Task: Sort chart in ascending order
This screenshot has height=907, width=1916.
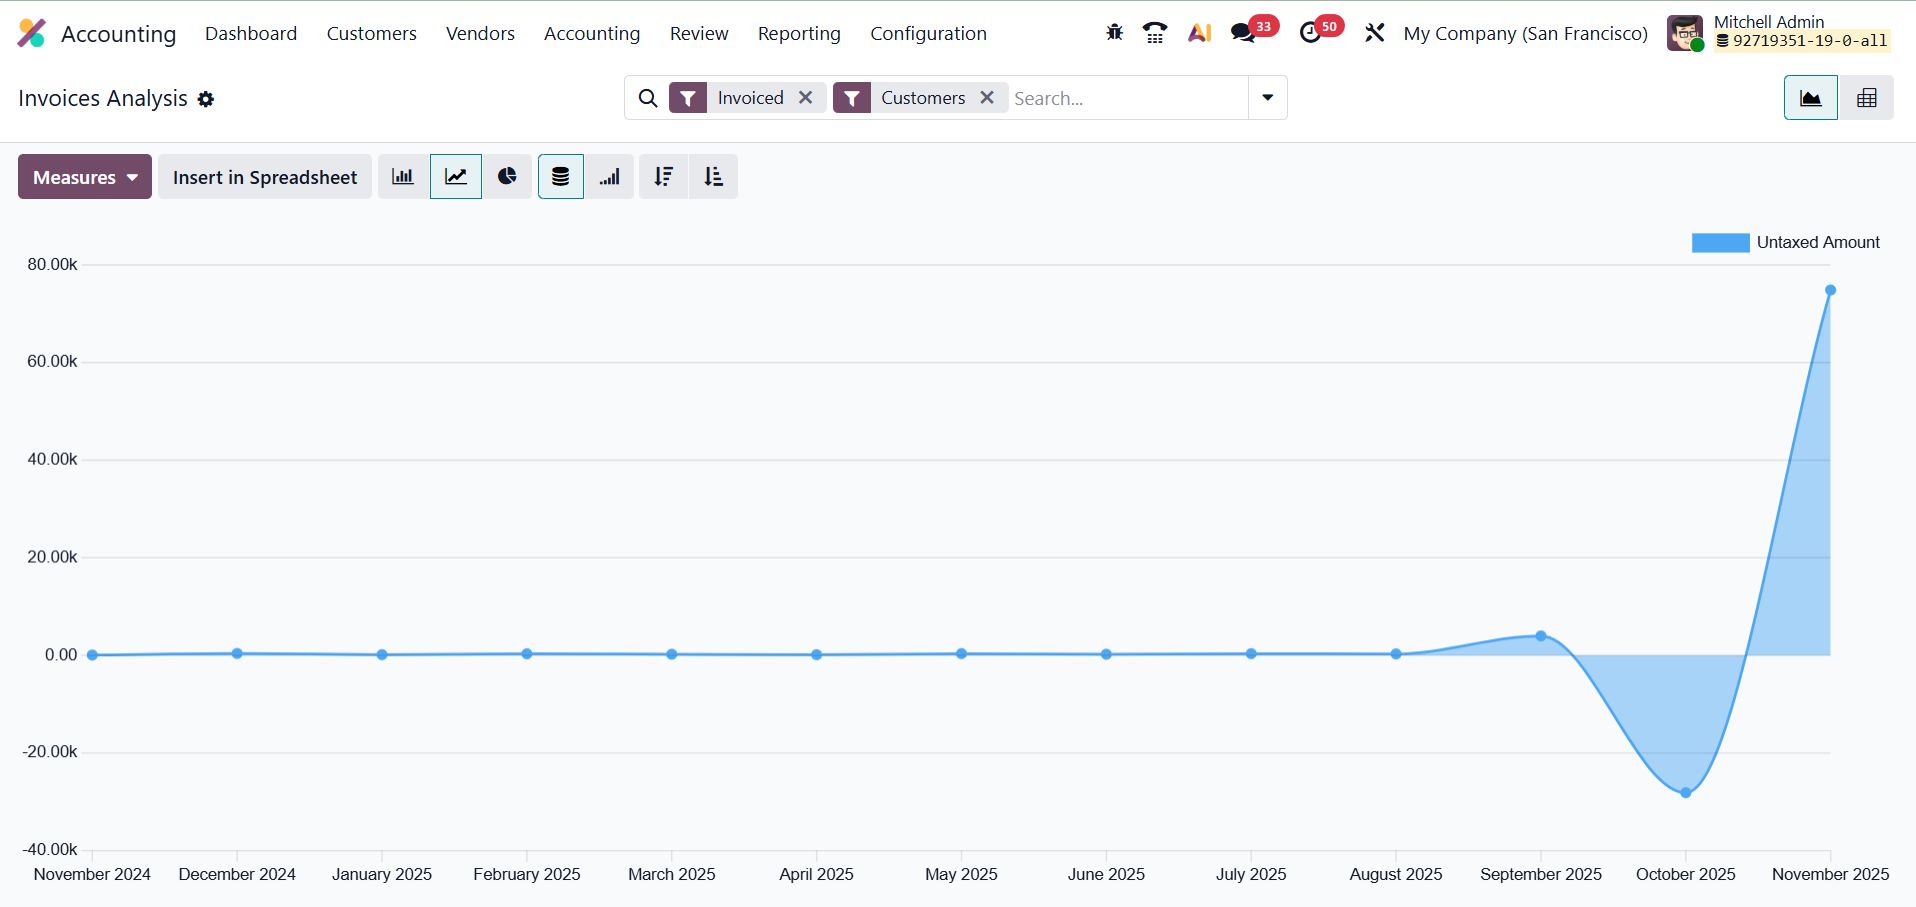Action: [713, 177]
